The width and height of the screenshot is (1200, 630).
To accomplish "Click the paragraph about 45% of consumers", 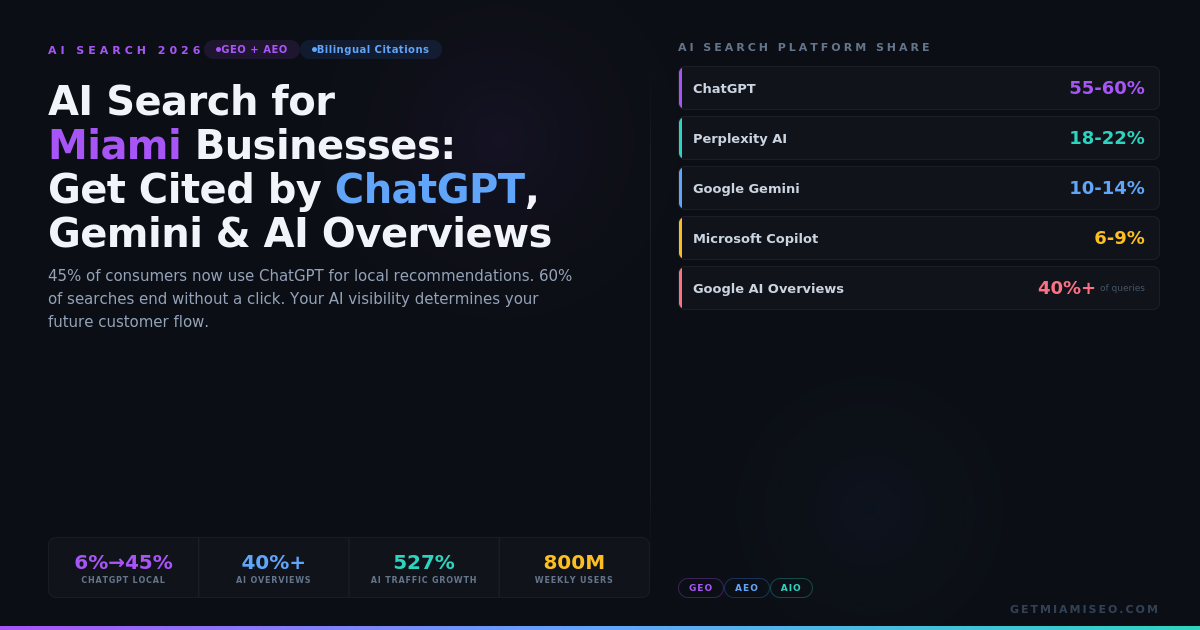I will click(310, 298).
